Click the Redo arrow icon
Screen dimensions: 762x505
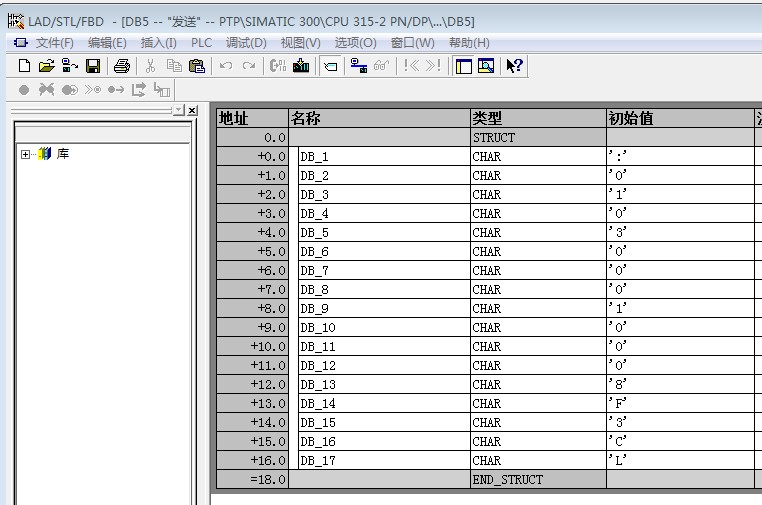pyautogui.click(x=249, y=66)
